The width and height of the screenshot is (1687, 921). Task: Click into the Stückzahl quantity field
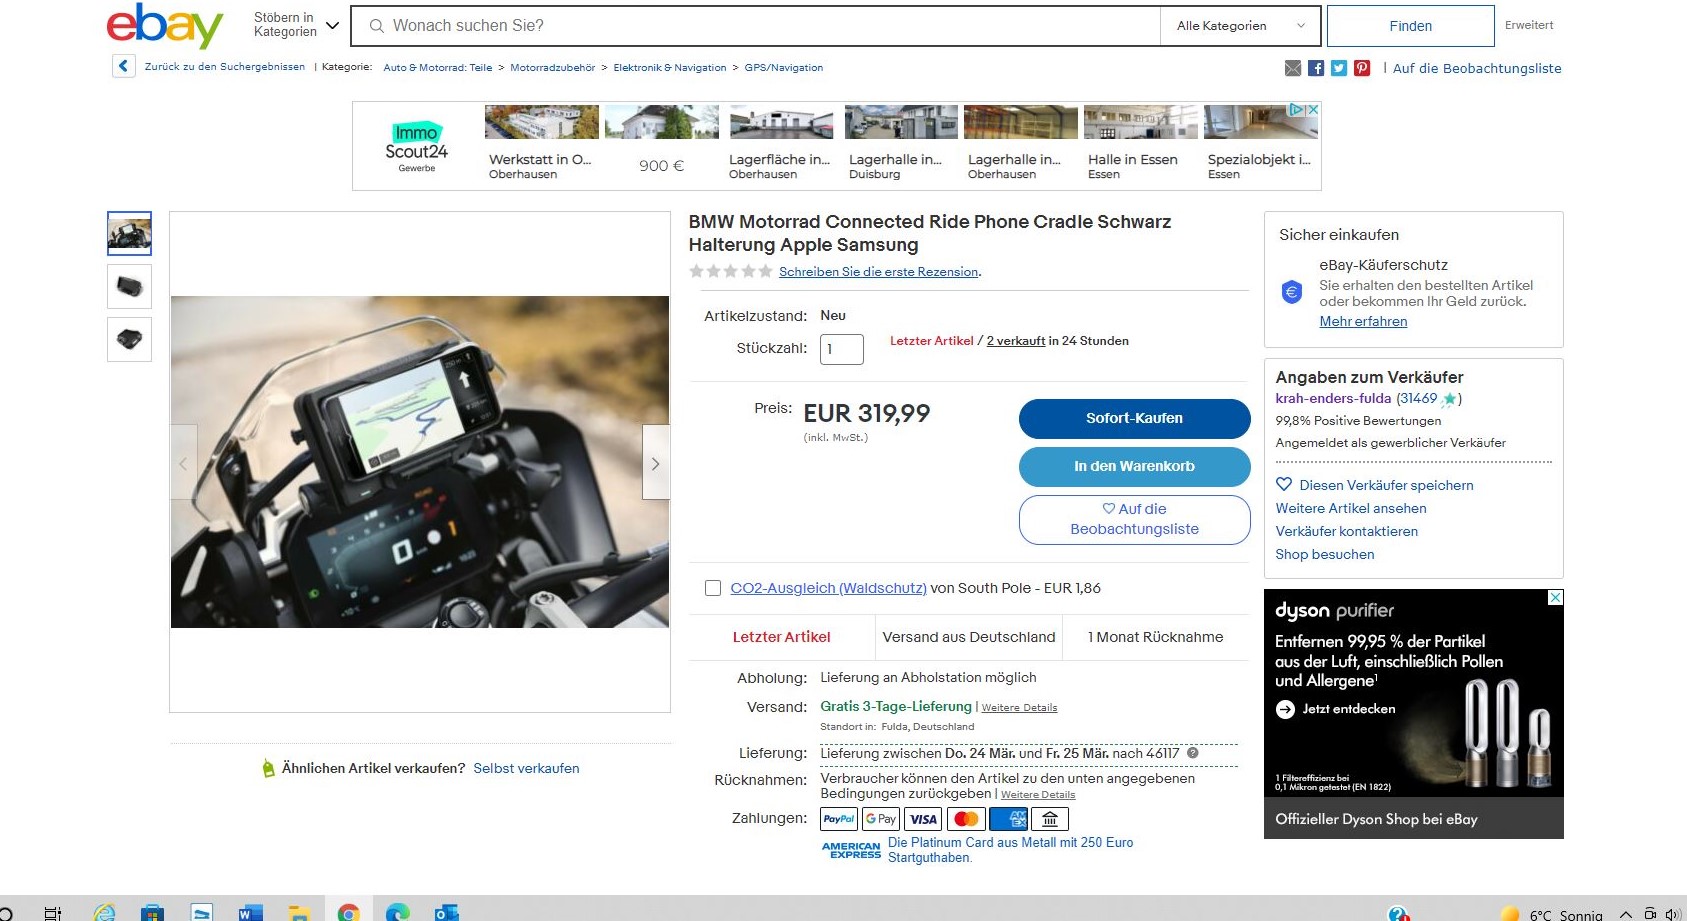841,349
